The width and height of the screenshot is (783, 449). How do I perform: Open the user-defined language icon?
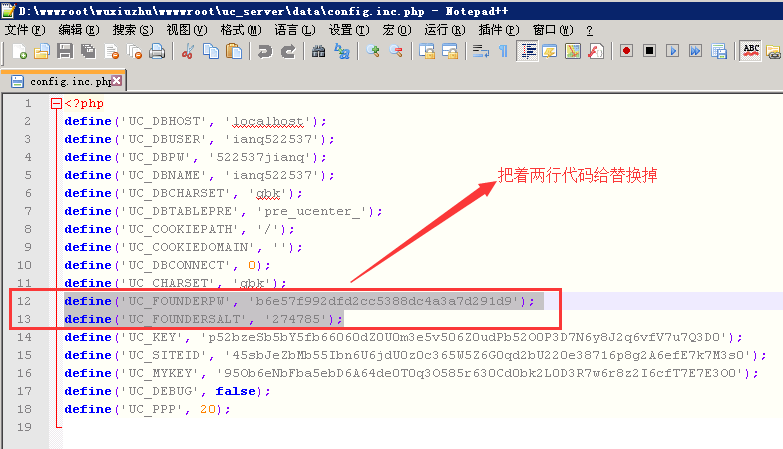tap(550, 51)
